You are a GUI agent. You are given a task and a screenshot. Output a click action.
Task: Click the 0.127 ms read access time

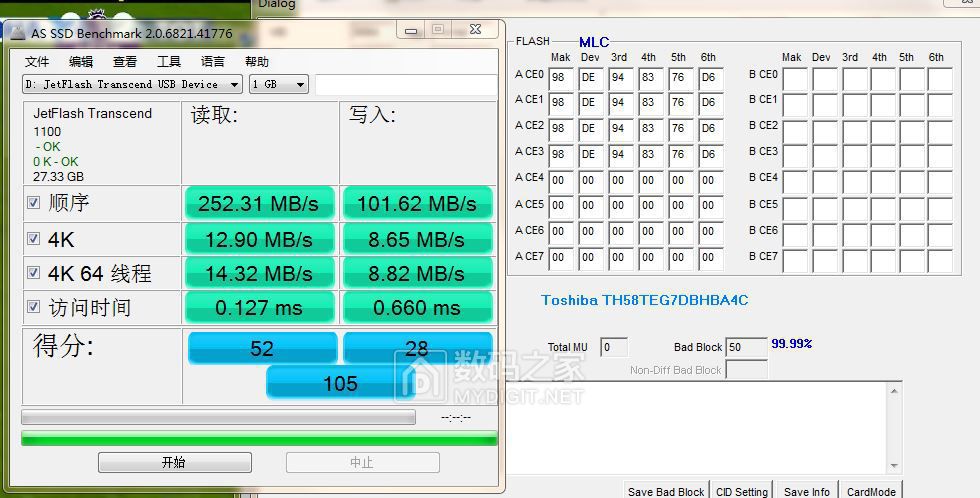tap(259, 307)
